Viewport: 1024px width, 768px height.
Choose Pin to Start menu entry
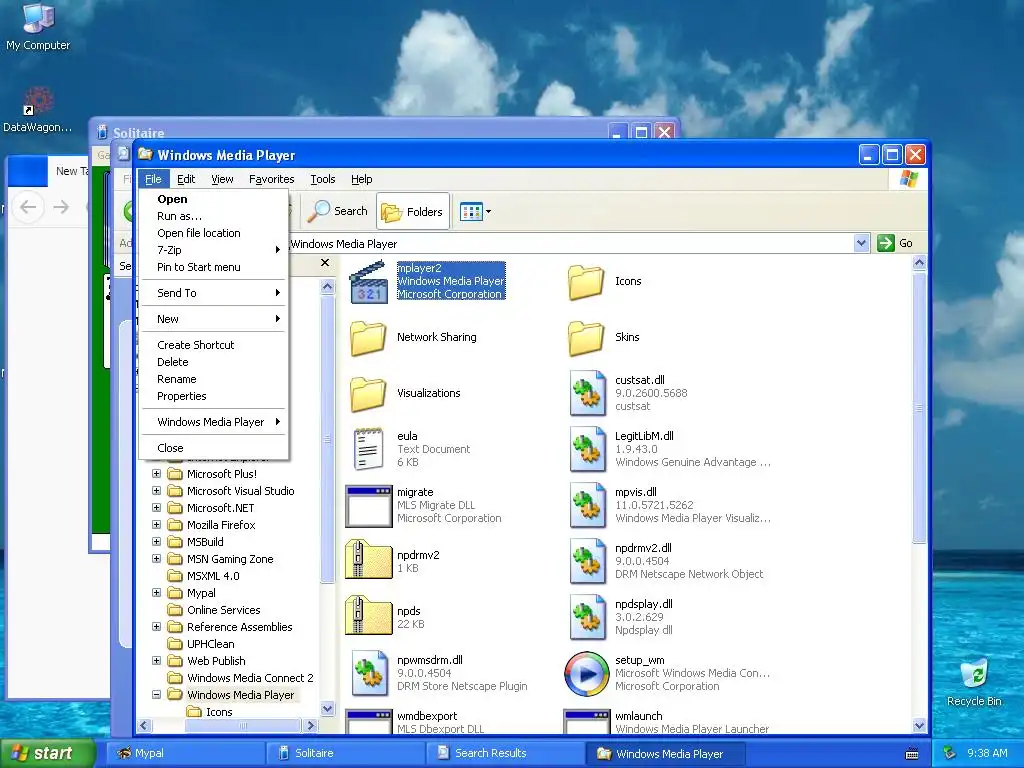click(214, 267)
